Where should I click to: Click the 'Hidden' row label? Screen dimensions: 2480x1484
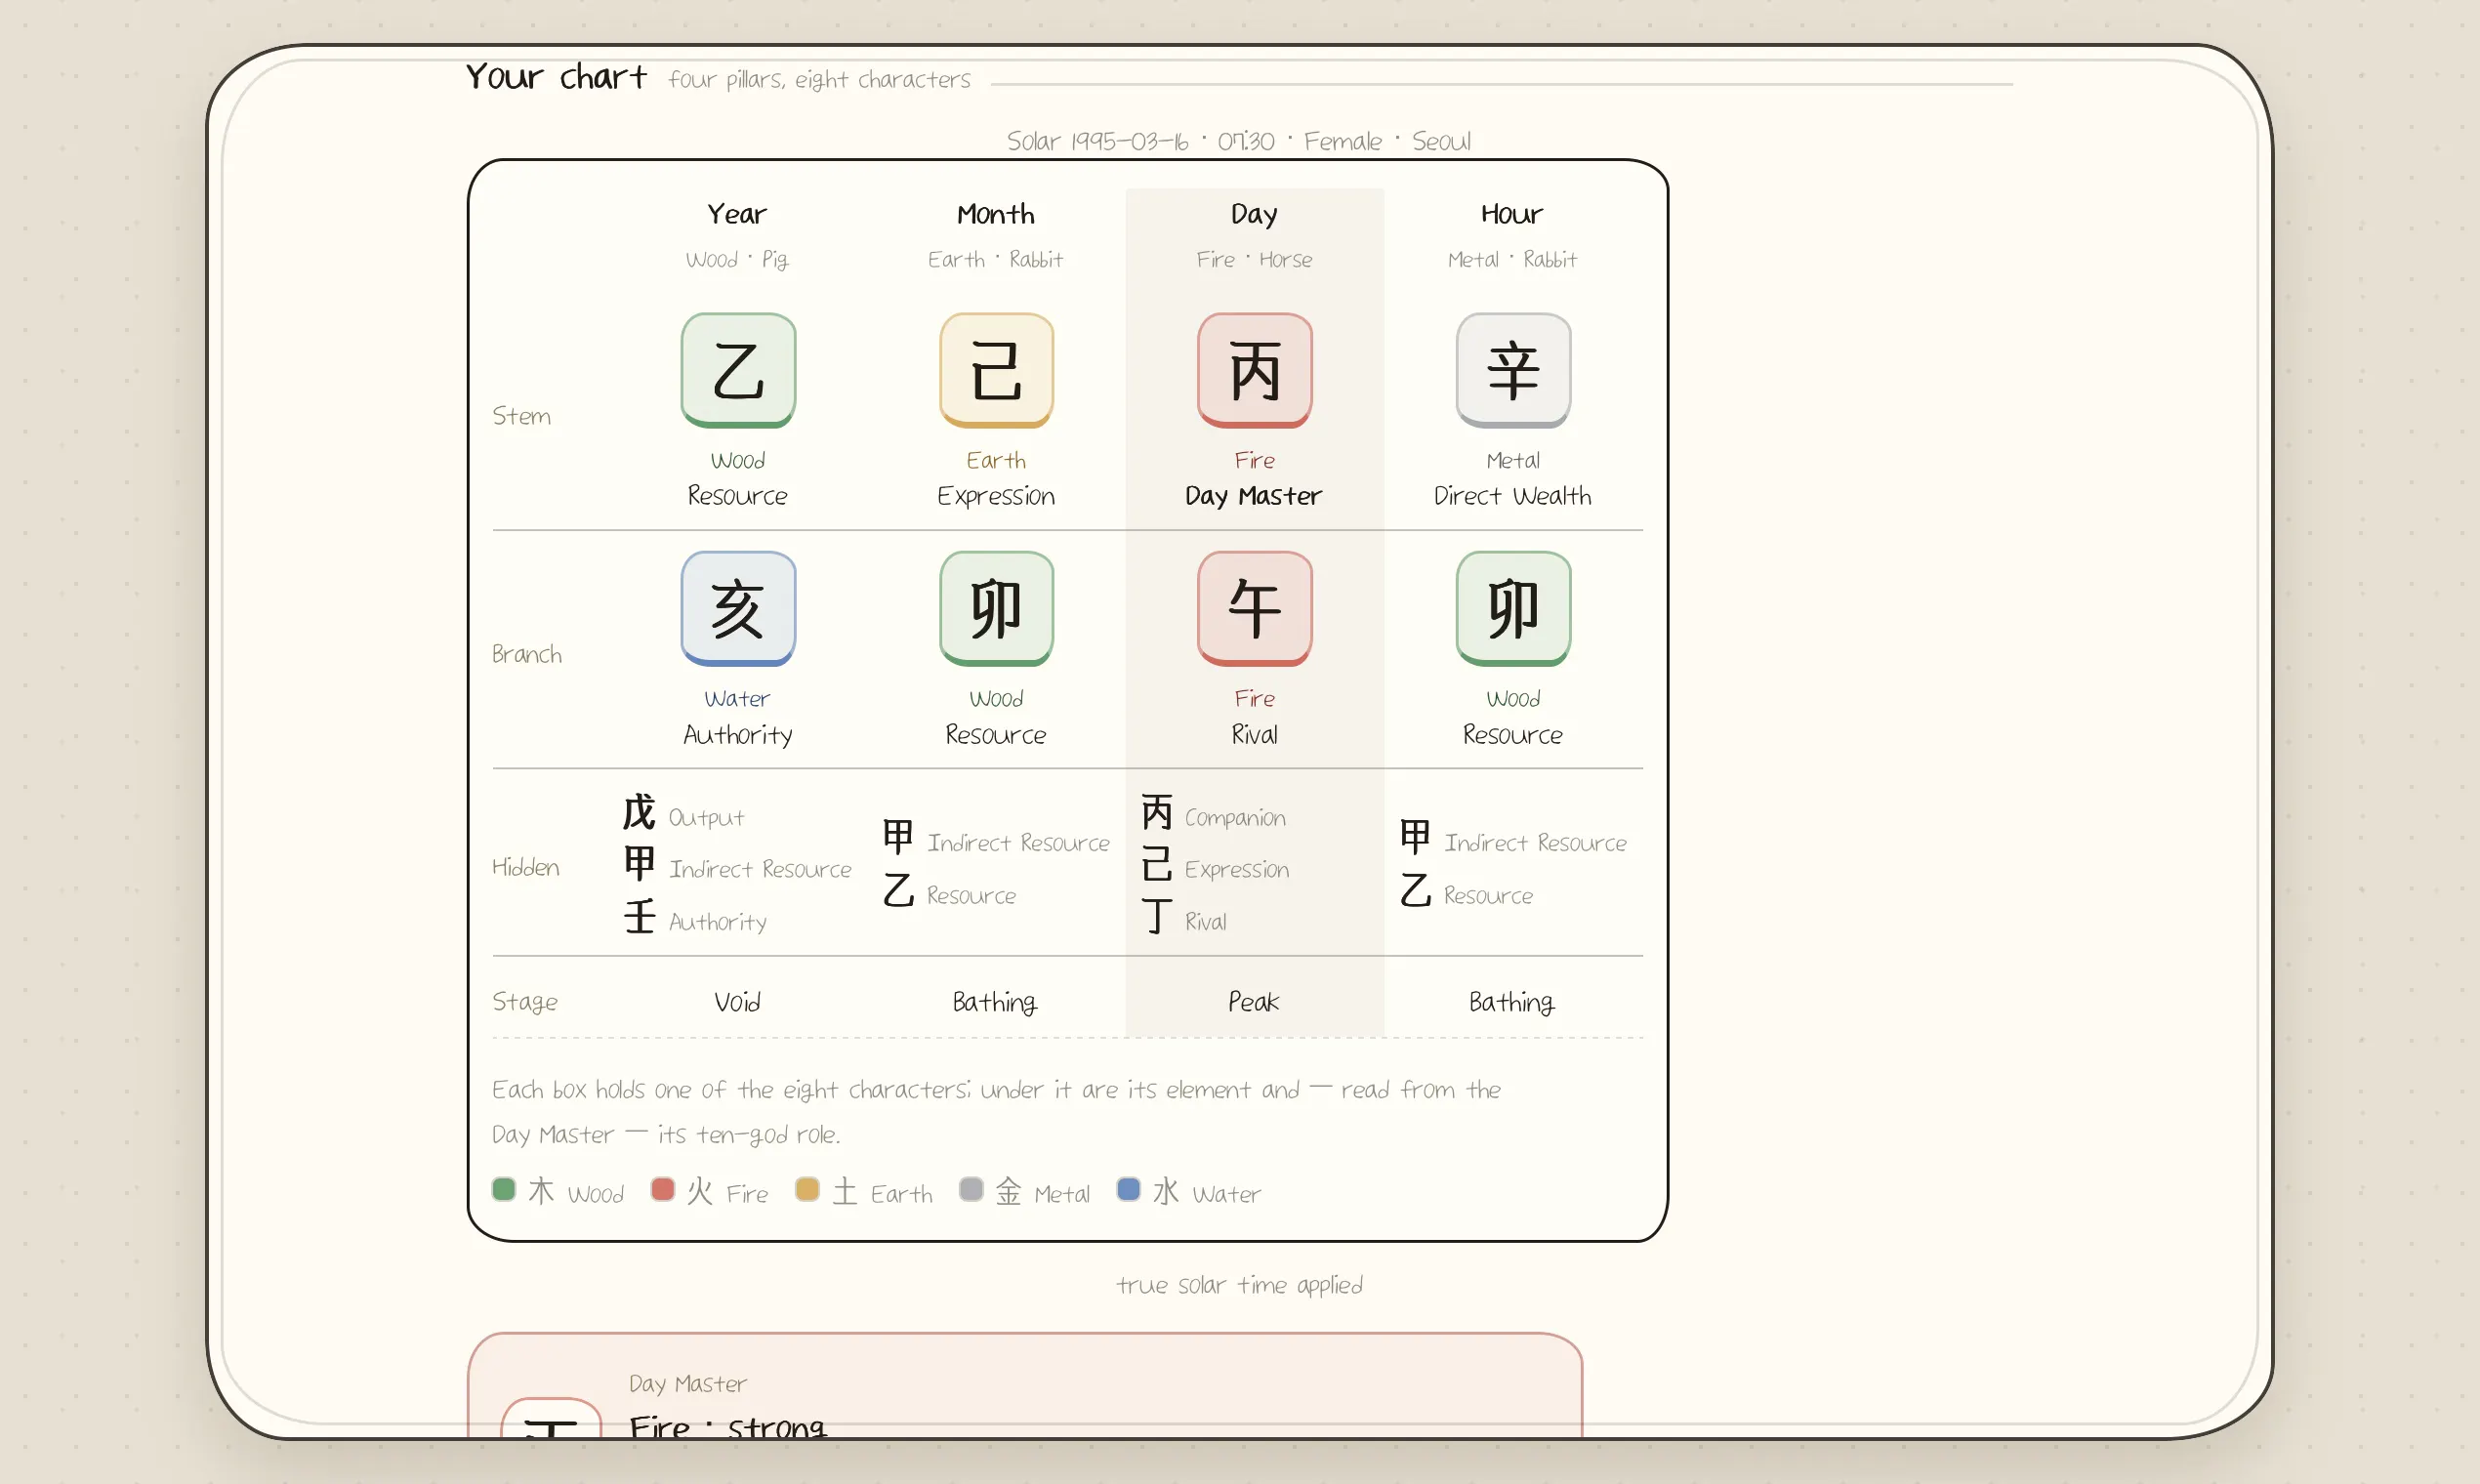(x=526, y=867)
